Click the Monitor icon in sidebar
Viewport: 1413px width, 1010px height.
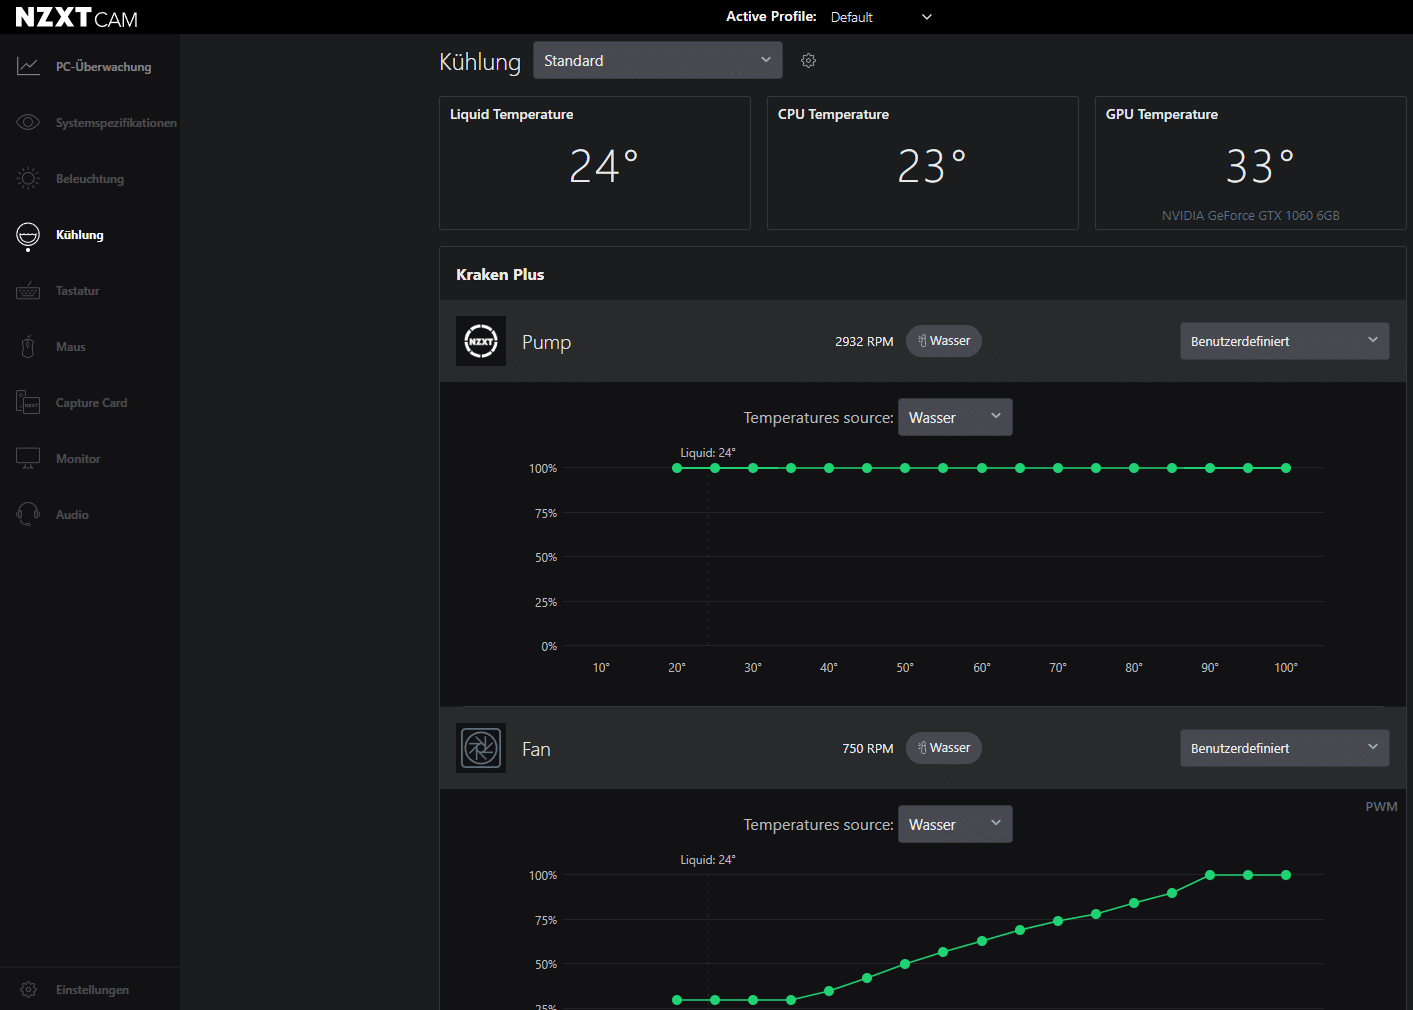click(28, 459)
